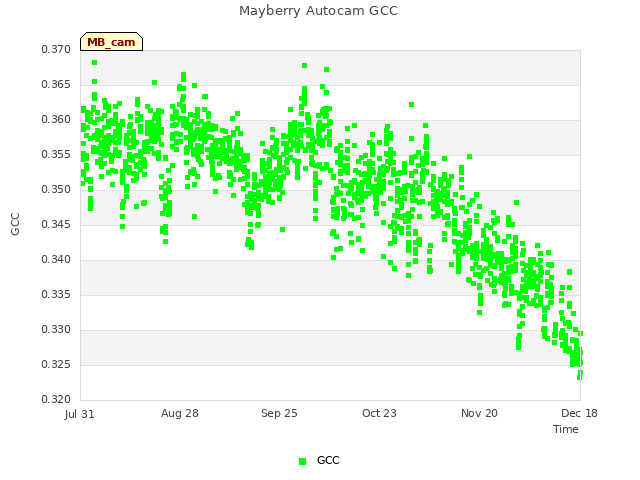Click the green GCC legend swatch
Image resolution: width=640 pixels, height=480 pixels.
[302, 461]
